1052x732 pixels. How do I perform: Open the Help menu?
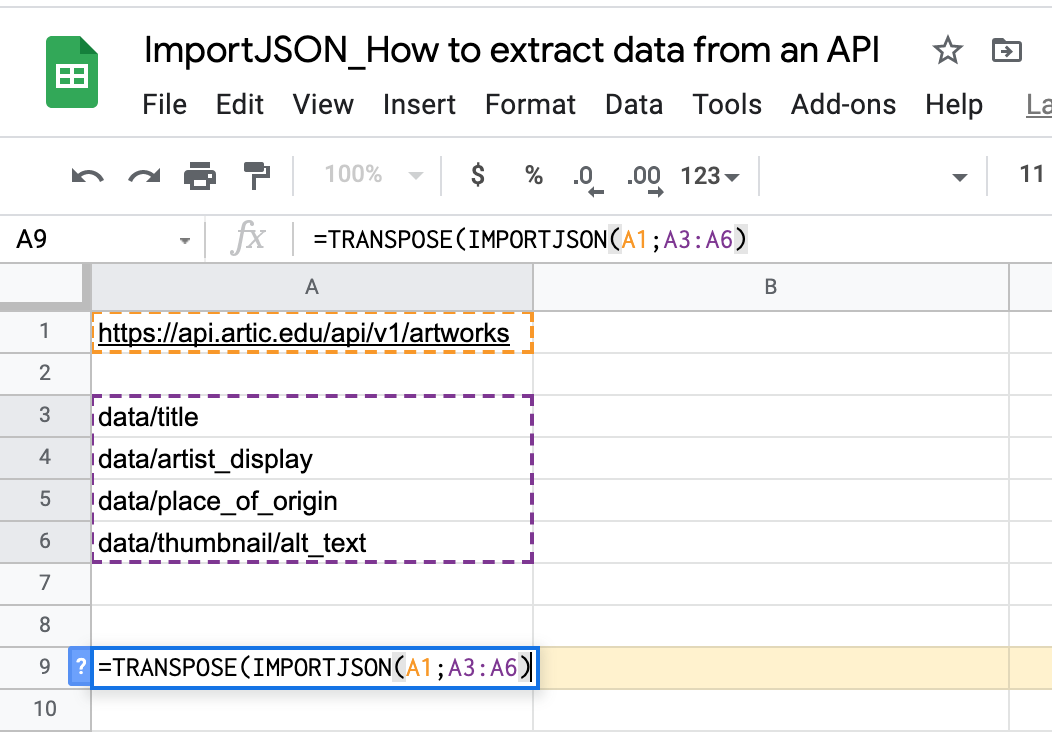point(954,105)
